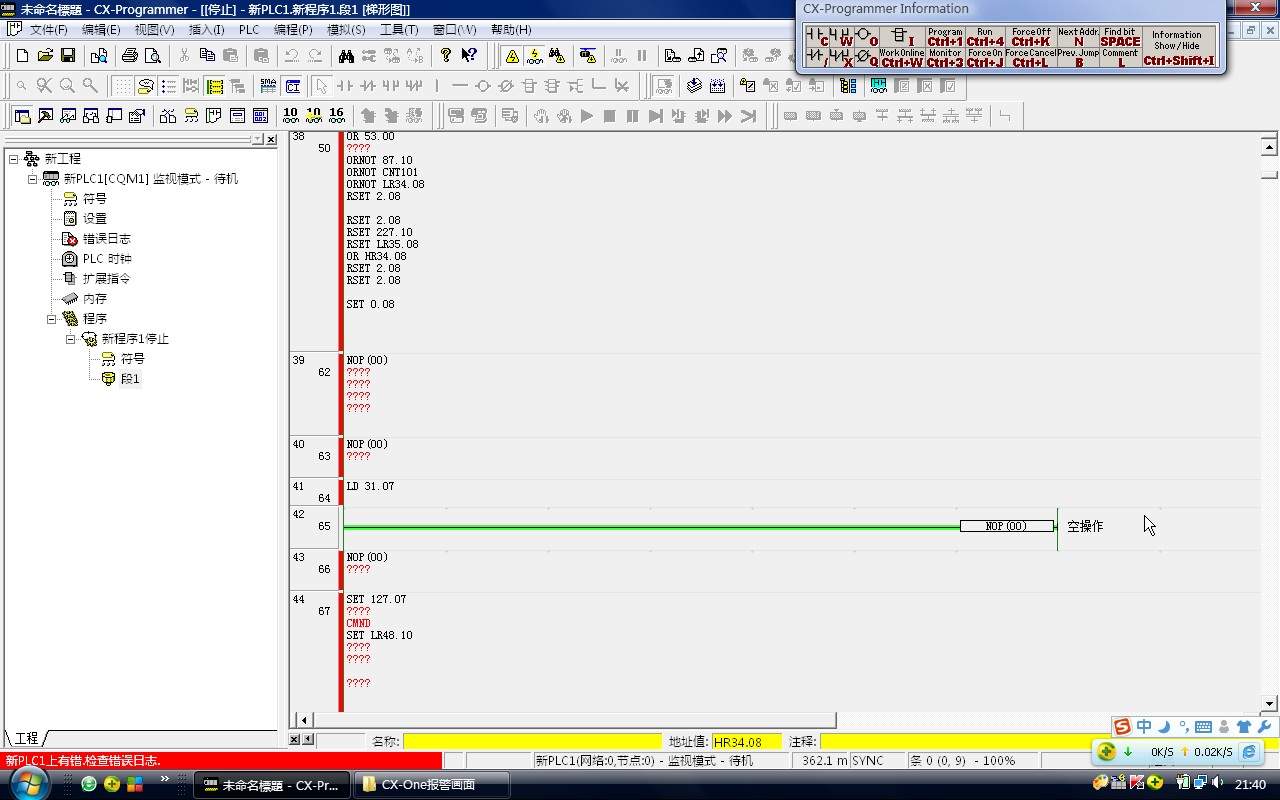Open the 错误日志 error log item
1280x800 pixels.
(106, 239)
